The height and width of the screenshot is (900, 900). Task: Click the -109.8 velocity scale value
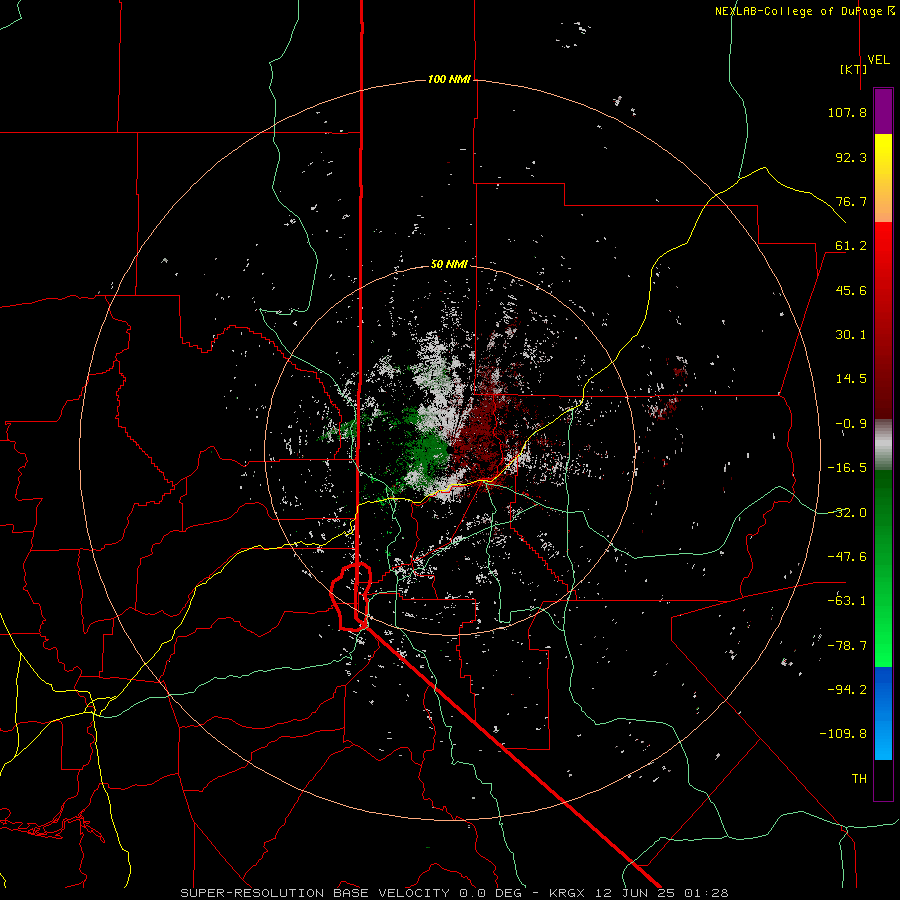click(843, 734)
